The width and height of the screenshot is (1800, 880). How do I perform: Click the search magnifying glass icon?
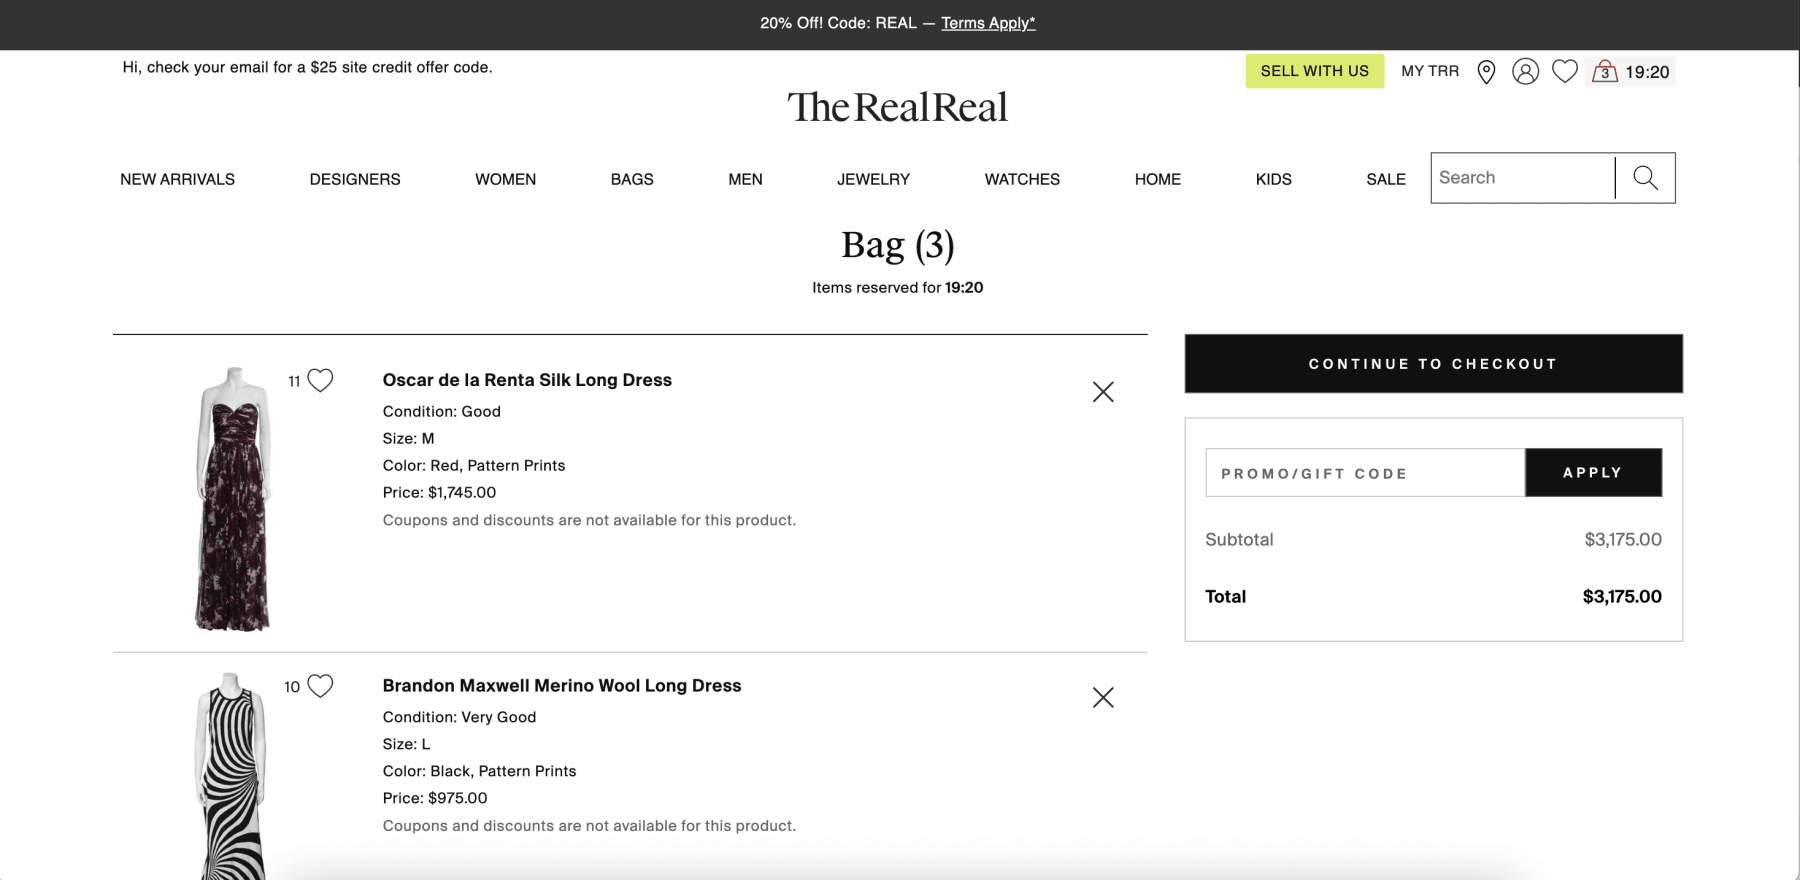click(1645, 178)
